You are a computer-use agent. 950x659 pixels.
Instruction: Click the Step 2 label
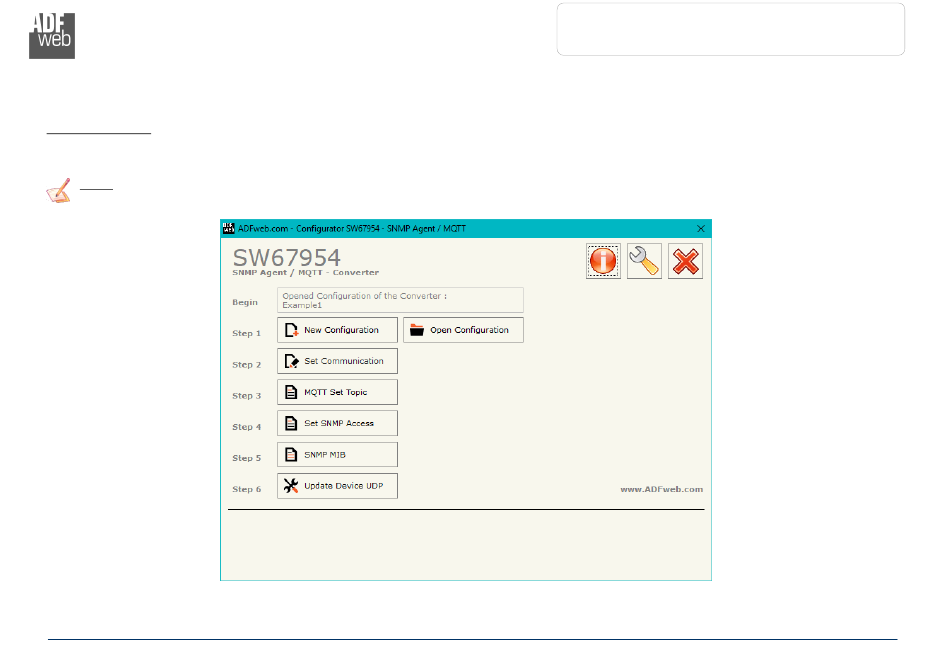[247, 365]
